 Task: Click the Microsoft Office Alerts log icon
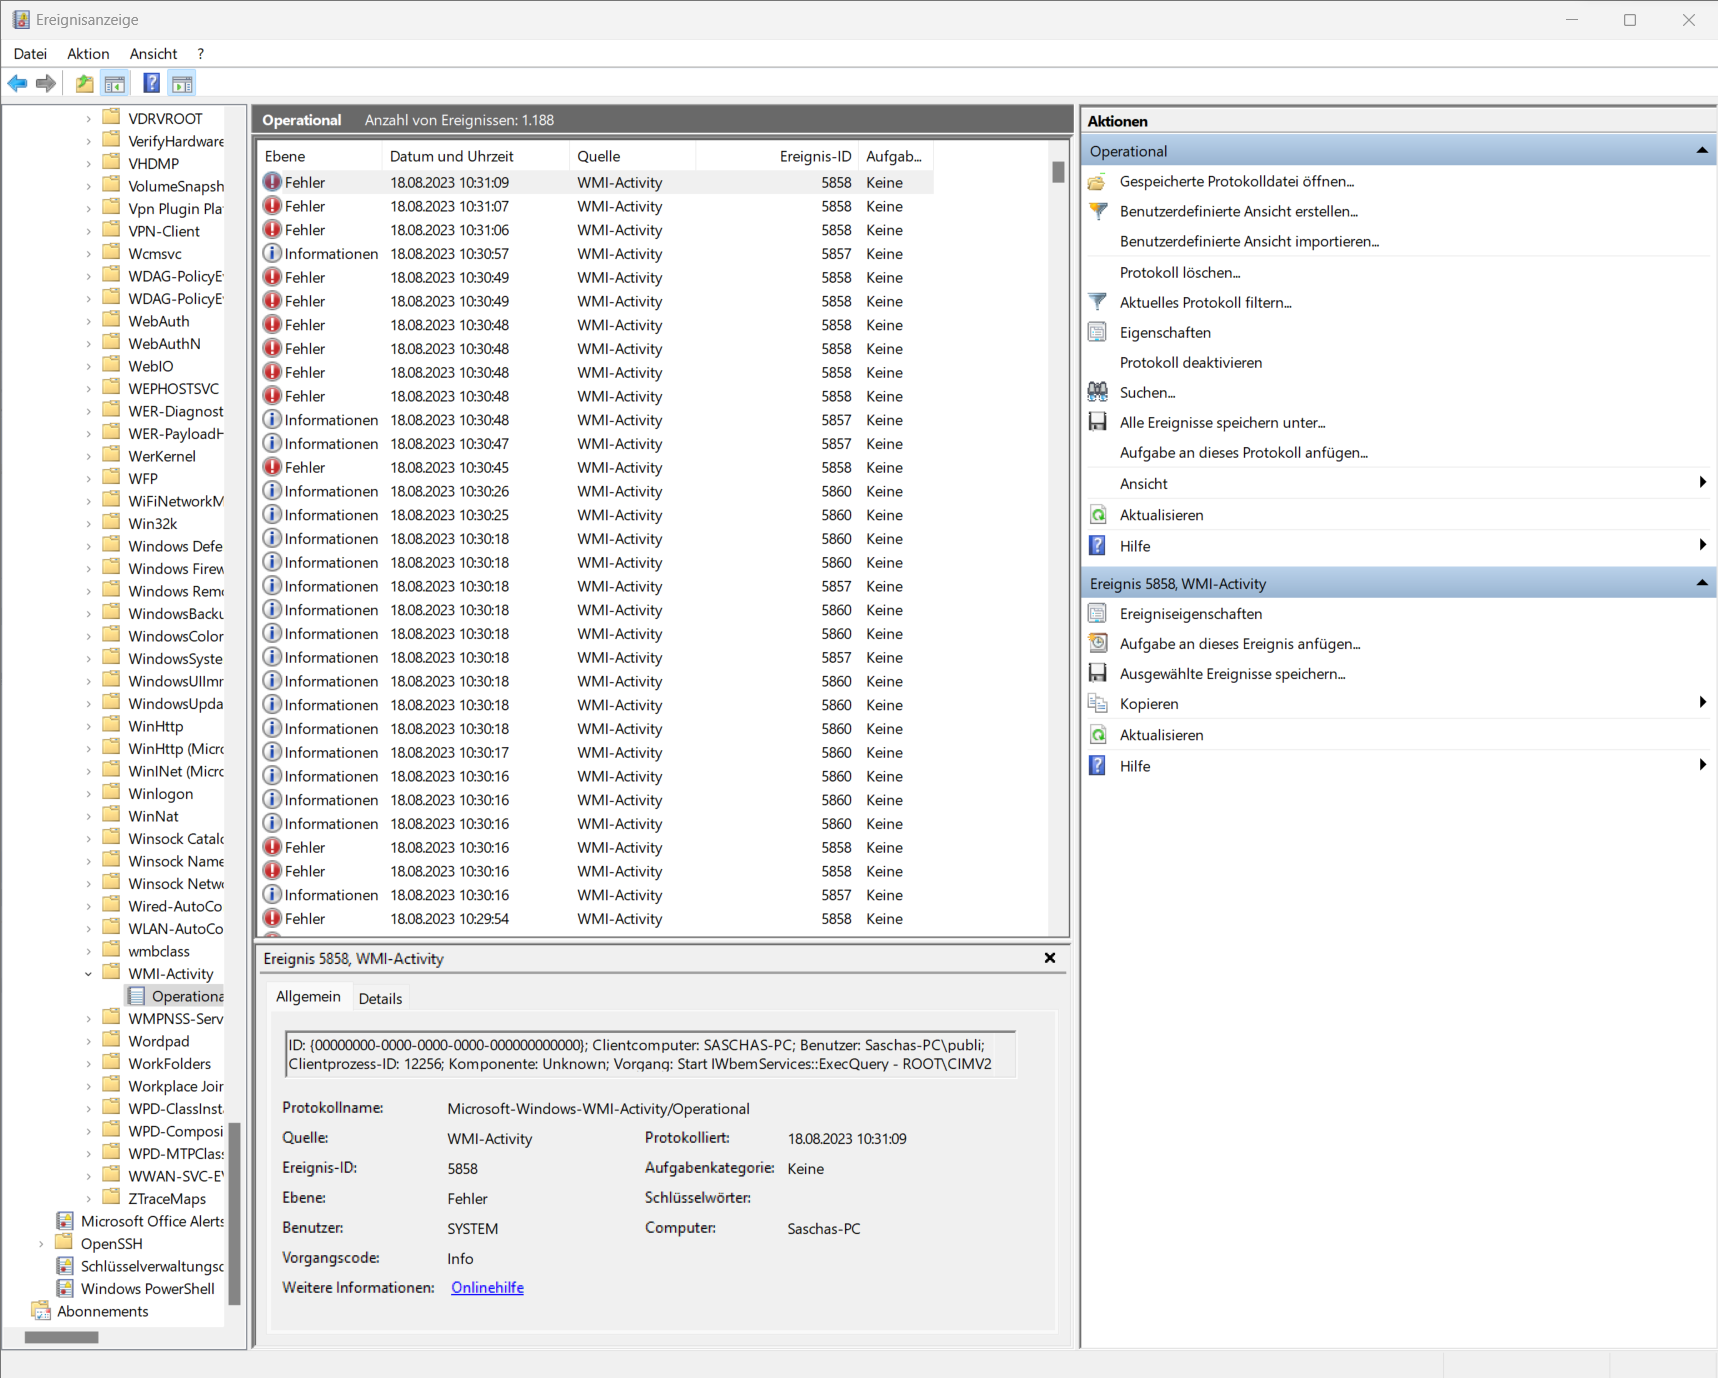coord(66,1221)
